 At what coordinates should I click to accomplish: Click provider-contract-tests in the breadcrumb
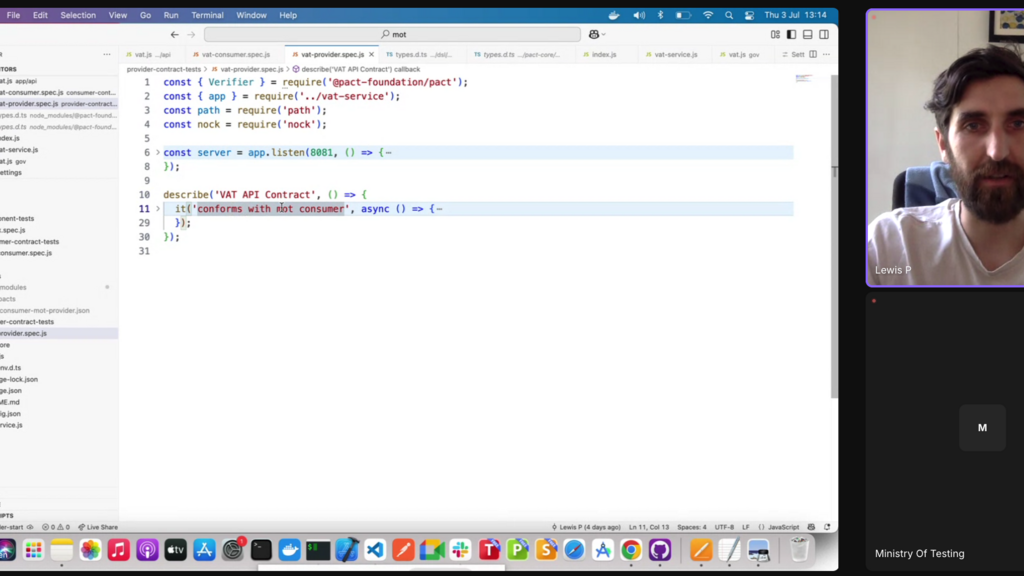pyautogui.click(x=164, y=69)
